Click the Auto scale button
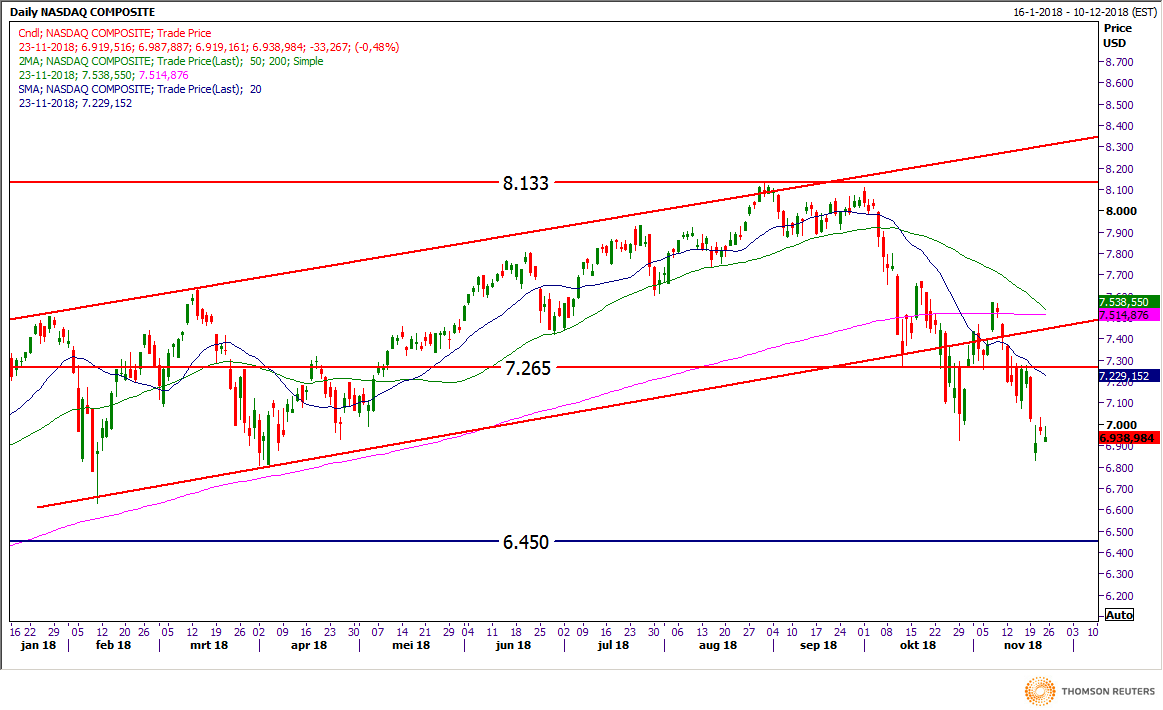 (1119, 614)
